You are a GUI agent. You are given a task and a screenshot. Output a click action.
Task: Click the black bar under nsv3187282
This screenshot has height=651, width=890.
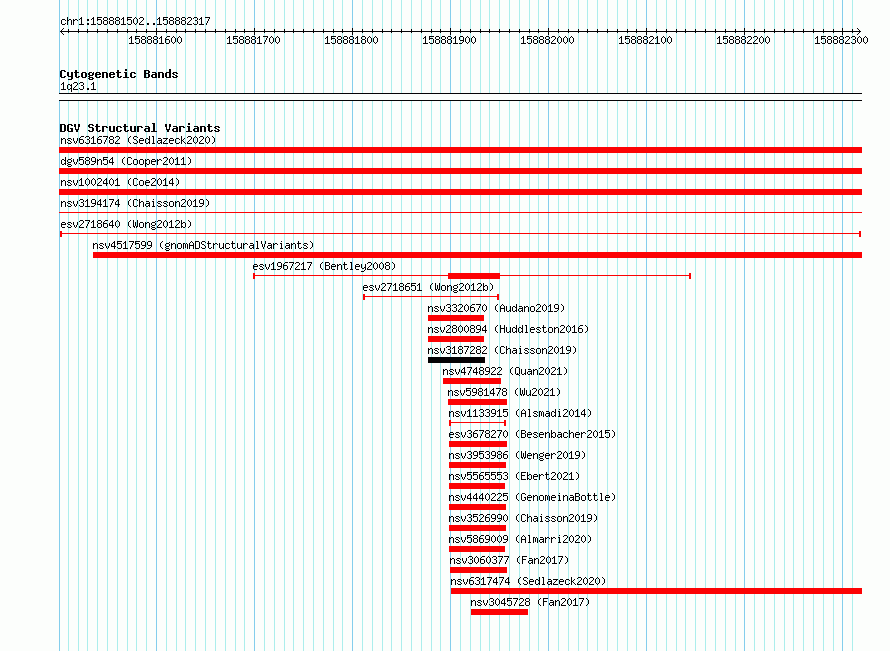click(456, 360)
